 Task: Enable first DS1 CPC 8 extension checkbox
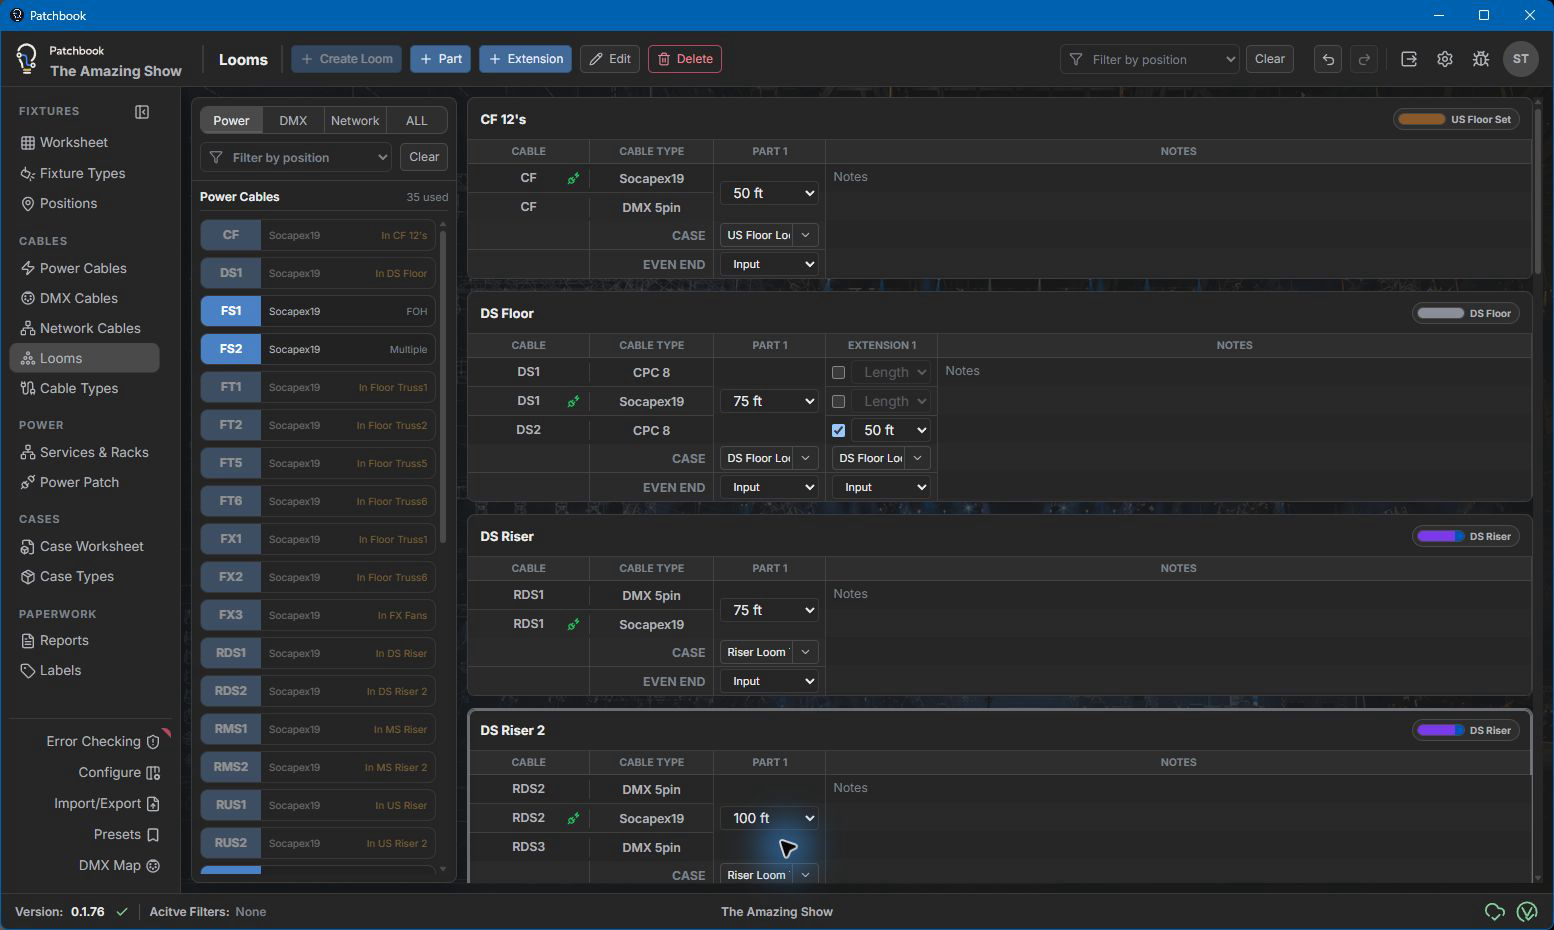[839, 372]
